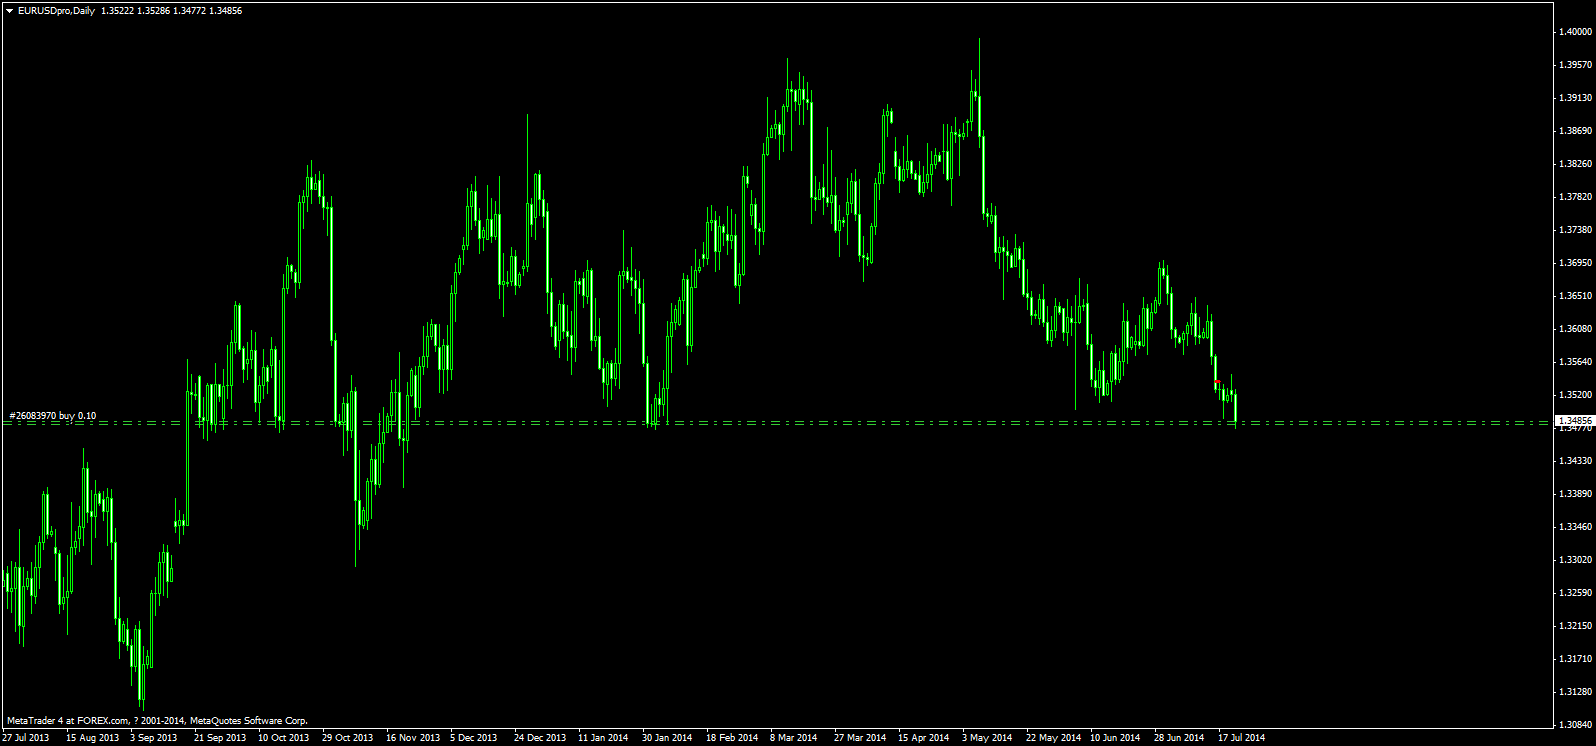Click the 1.30840 price axis label
The image size is (1596, 746).
[1575, 725]
